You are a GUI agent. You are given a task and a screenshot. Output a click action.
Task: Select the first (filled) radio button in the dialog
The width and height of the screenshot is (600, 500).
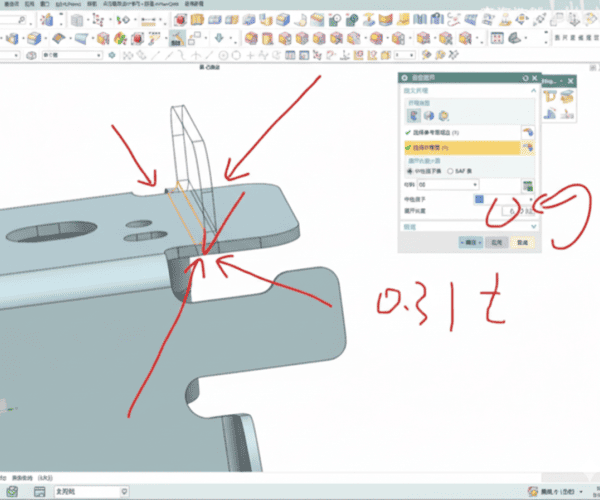(x=410, y=171)
